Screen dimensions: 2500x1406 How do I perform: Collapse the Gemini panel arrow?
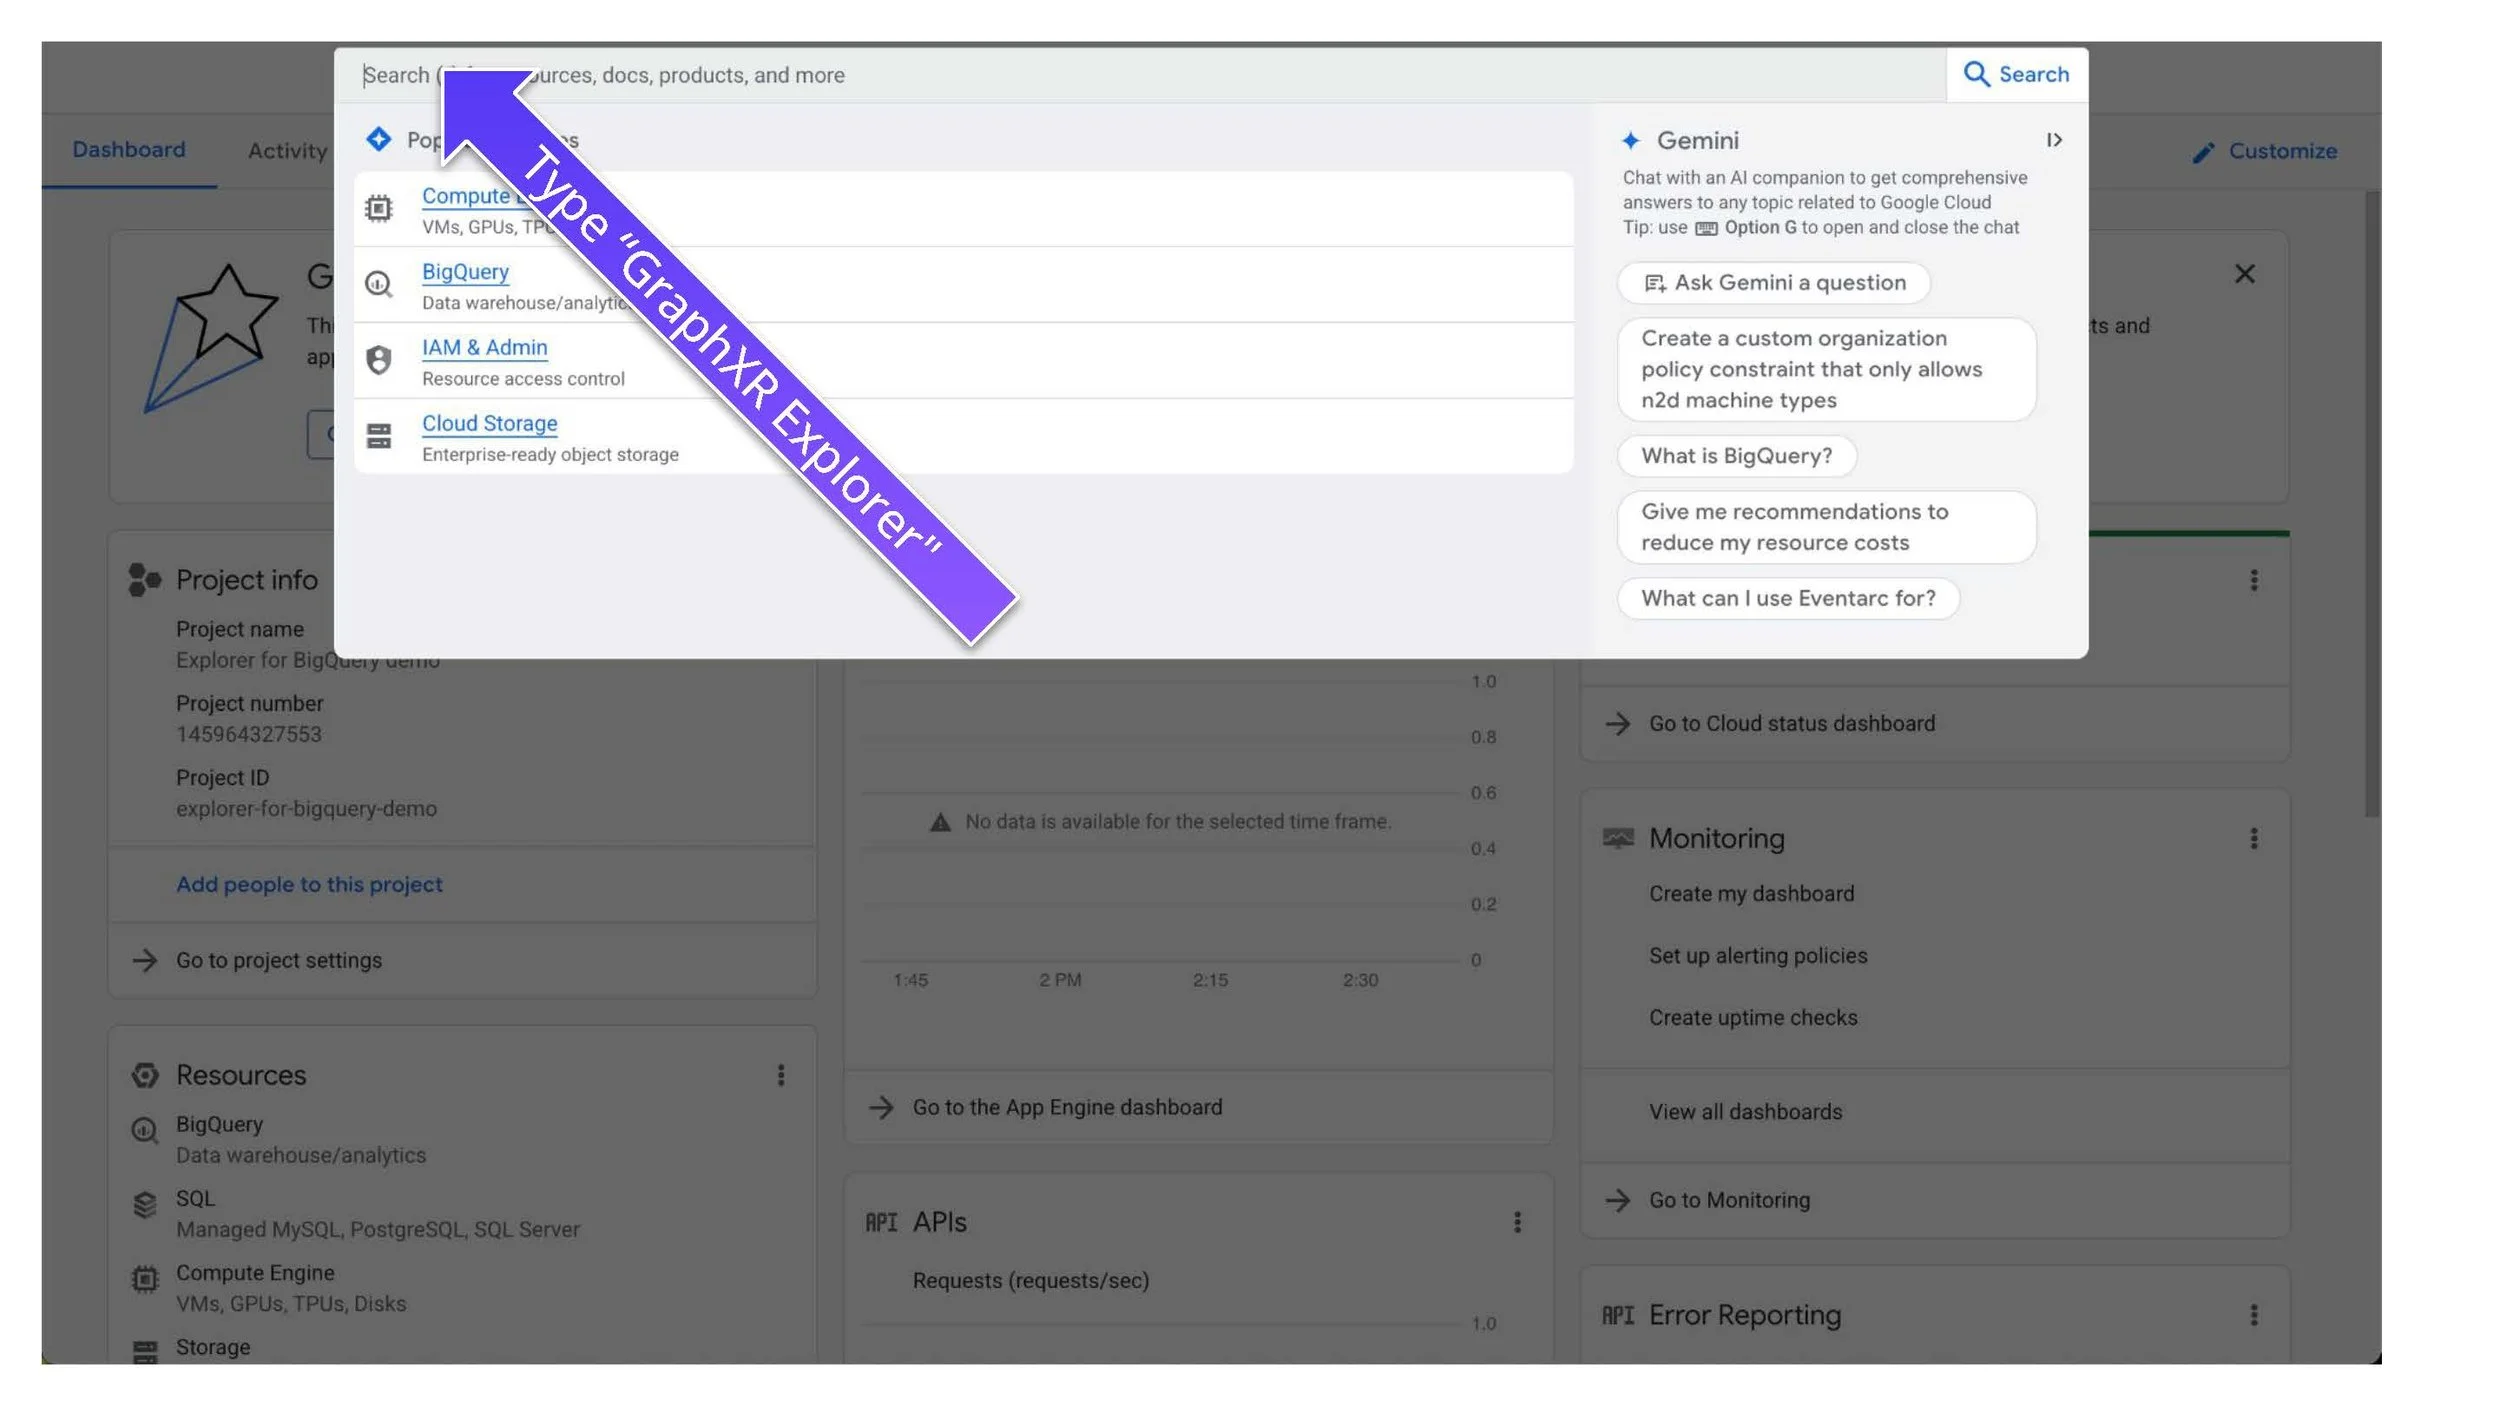(2053, 141)
